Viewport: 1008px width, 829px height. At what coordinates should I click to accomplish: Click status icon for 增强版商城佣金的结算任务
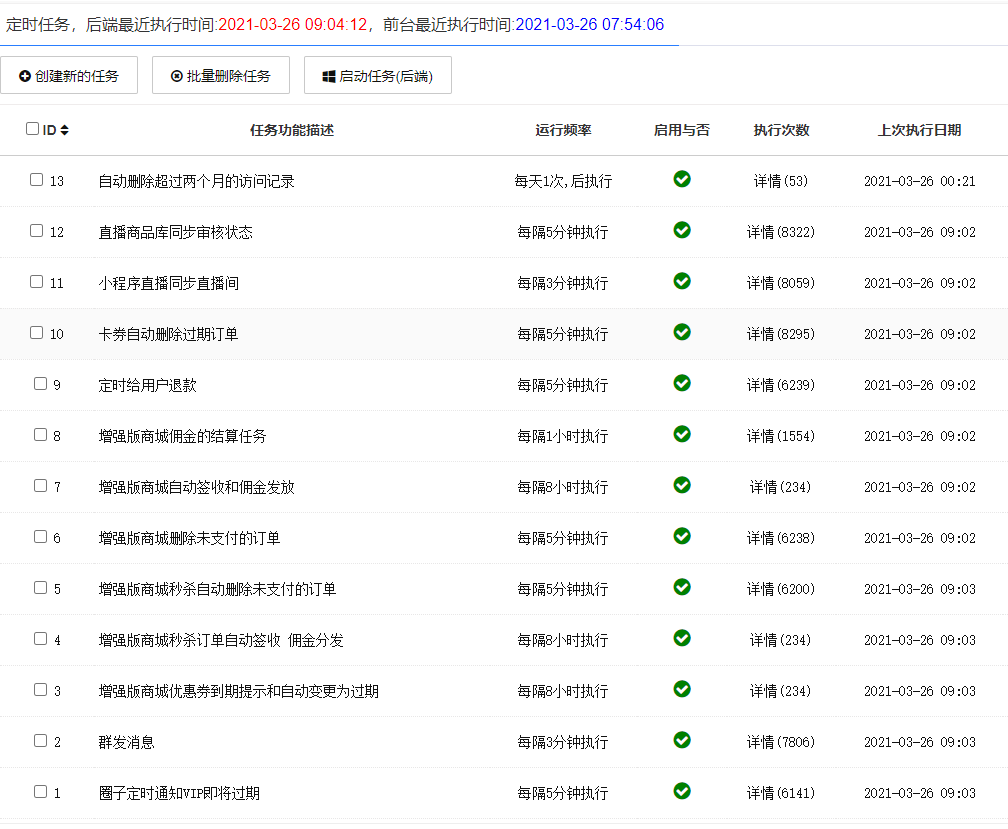point(682,434)
